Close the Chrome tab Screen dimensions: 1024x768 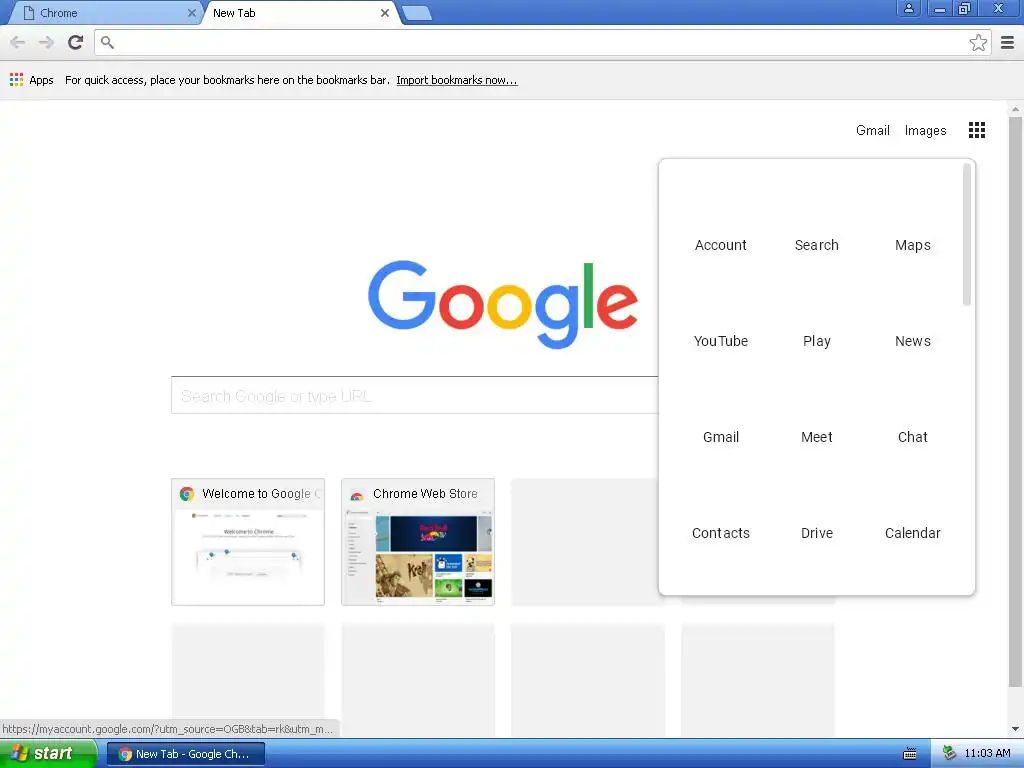pos(191,13)
